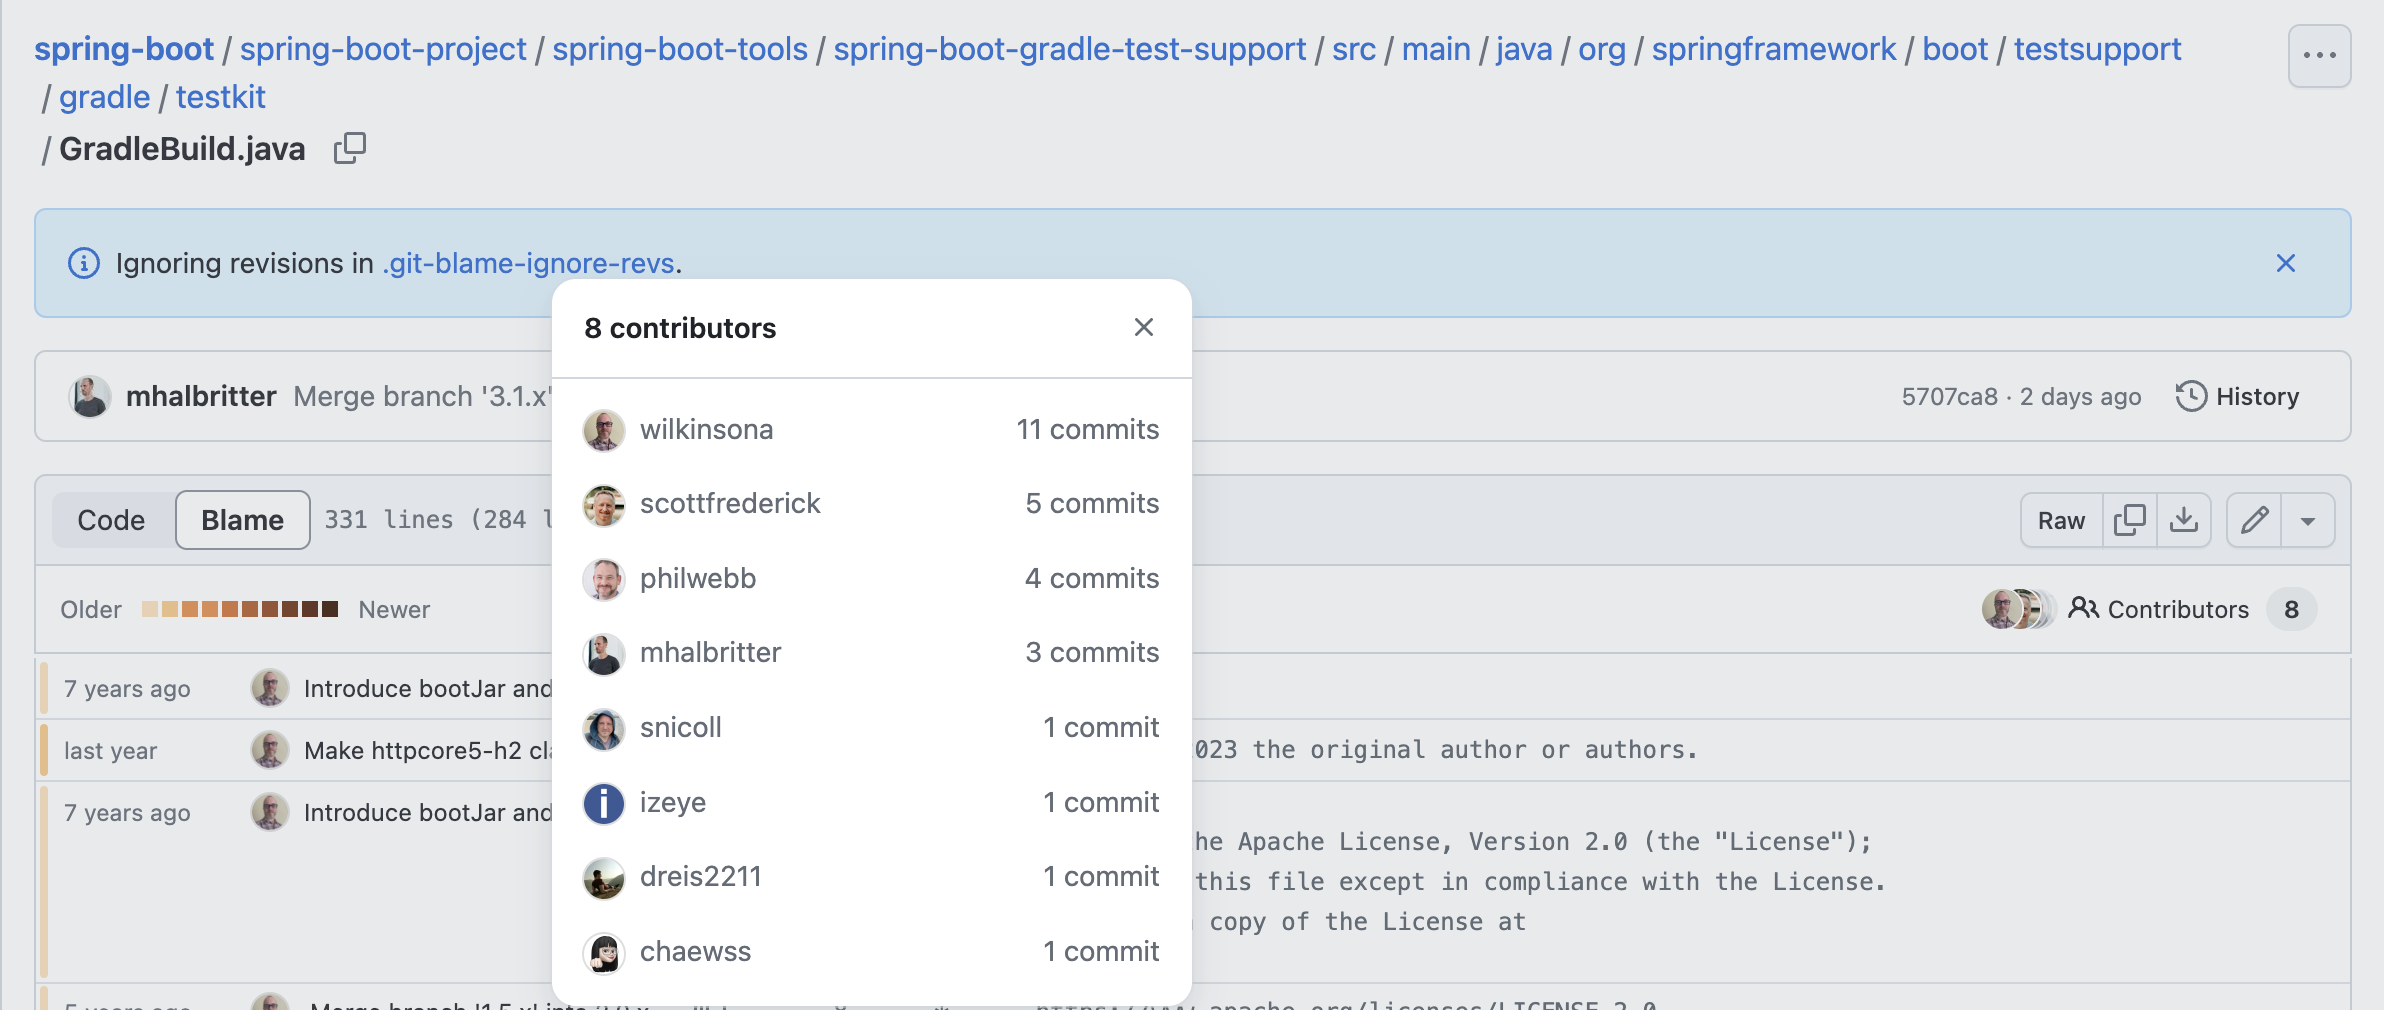Click the contributors count badge 8
The height and width of the screenshot is (1010, 2384).
click(x=2291, y=609)
